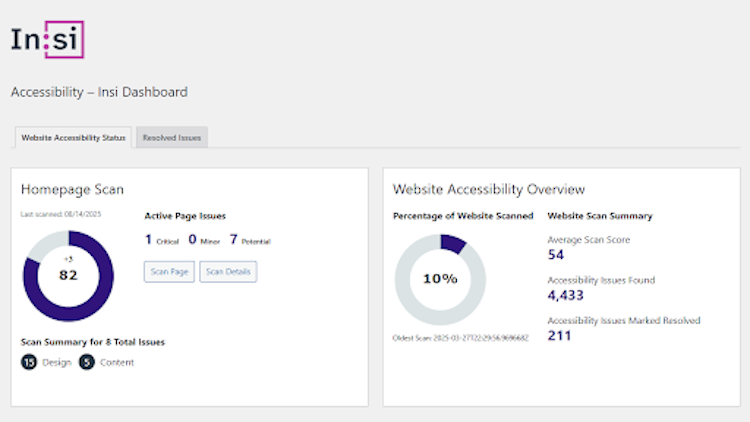
Task: Click the Average Scan Score value 54
Action: 556,255
